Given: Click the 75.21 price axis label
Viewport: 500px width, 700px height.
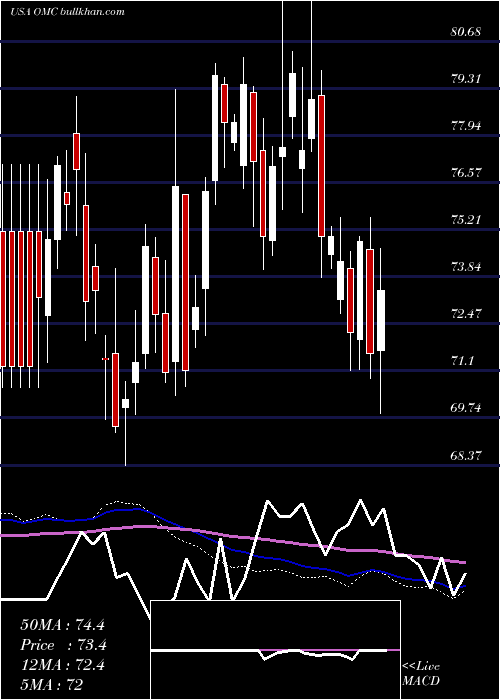Looking at the screenshot, I should coord(466,220).
